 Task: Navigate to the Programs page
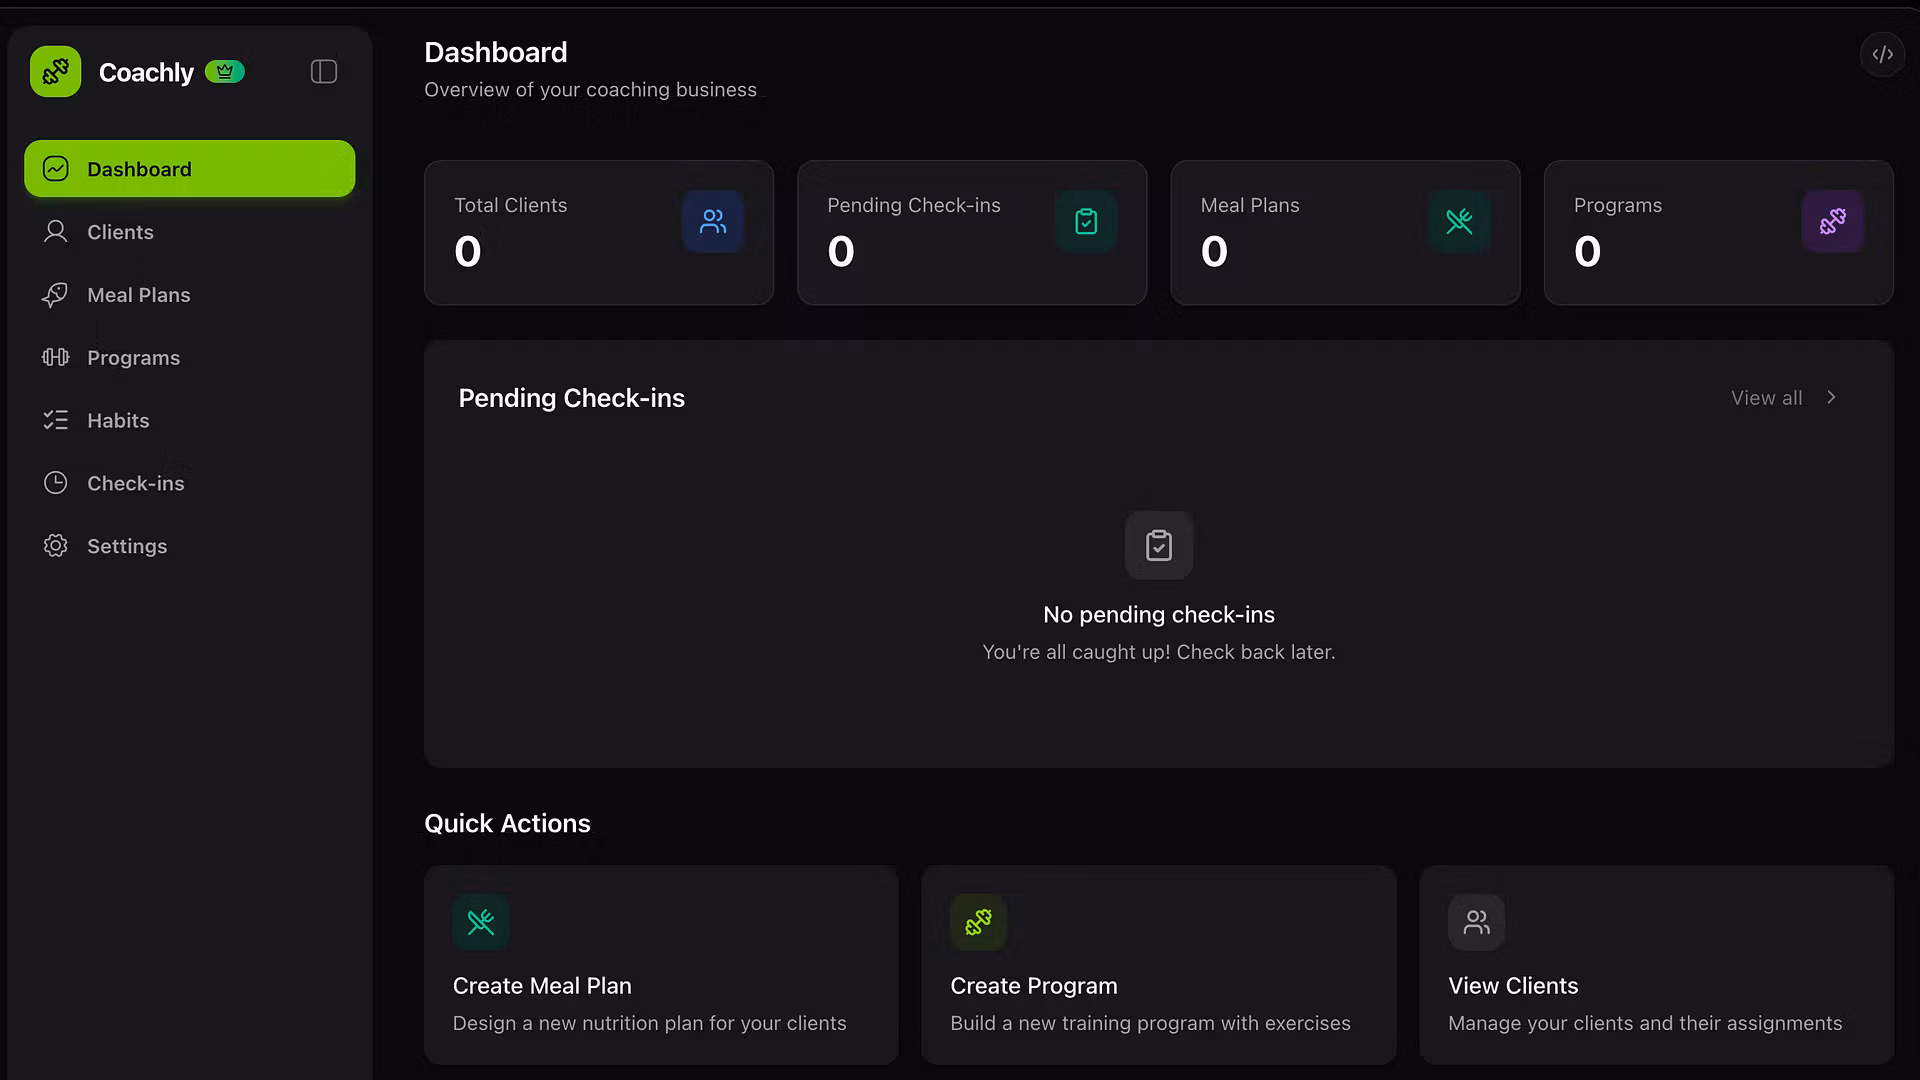coord(133,358)
